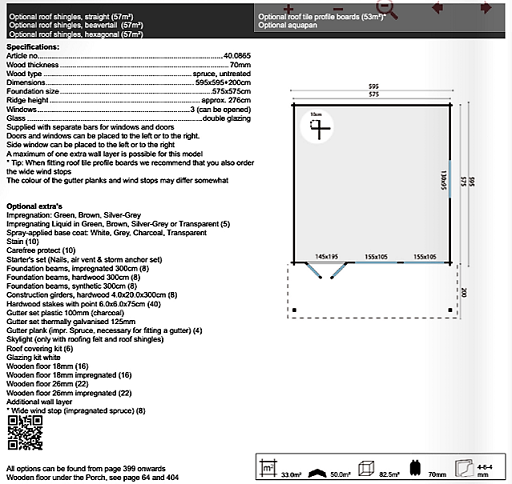Screen dimensions: 512x484
Task: Click 'Wooden floor 26mm (22)'
Action: click(x=47, y=384)
